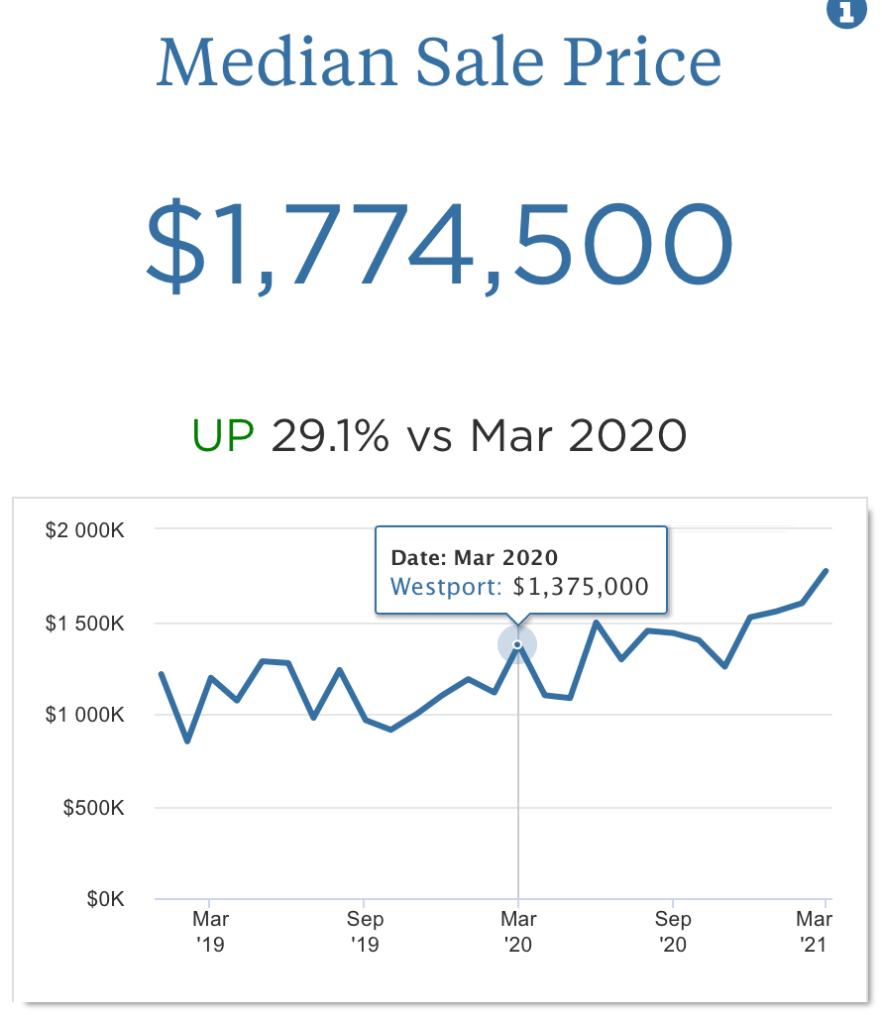The image size is (882, 1023).
Task: Click the $0K y-axis label
Action: pyautogui.click(x=104, y=899)
